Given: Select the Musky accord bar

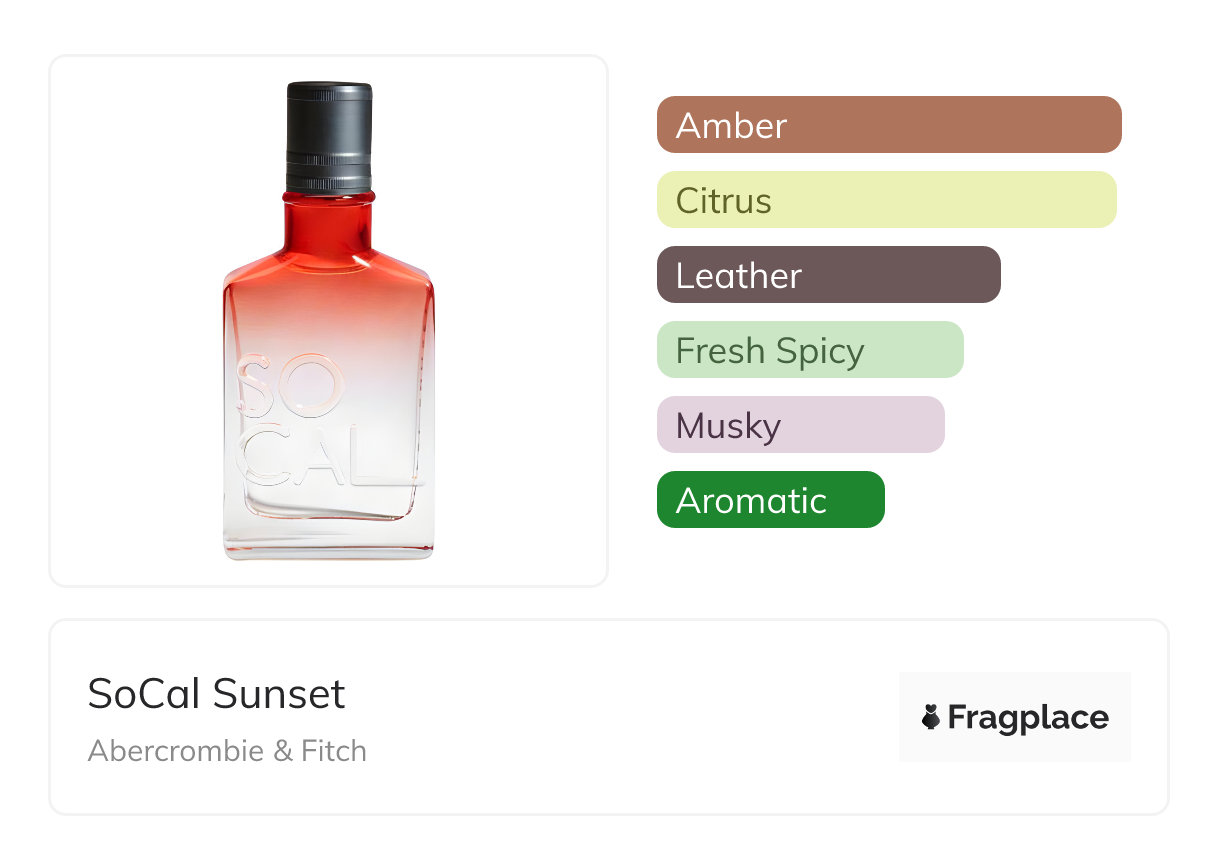Looking at the screenshot, I should (800, 425).
